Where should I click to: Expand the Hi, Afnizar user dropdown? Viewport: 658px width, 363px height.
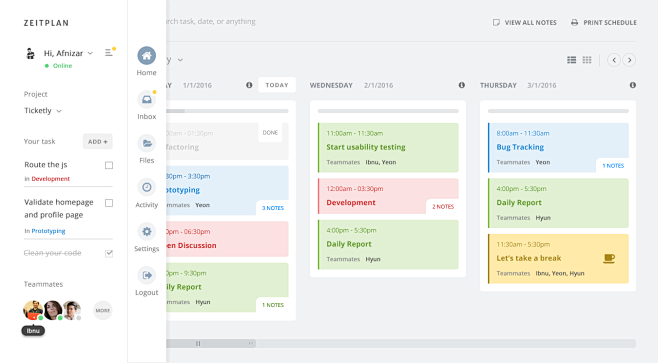(x=90, y=53)
